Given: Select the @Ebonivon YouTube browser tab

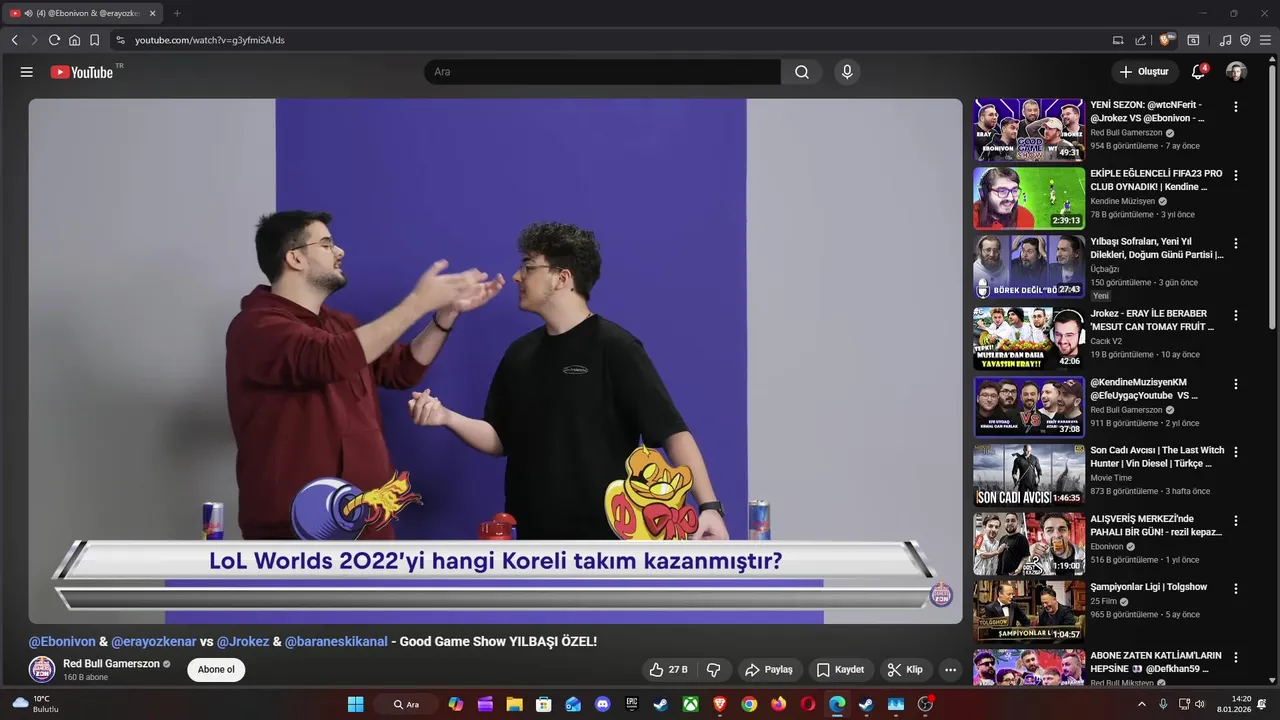Looking at the screenshot, I should click(82, 13).
